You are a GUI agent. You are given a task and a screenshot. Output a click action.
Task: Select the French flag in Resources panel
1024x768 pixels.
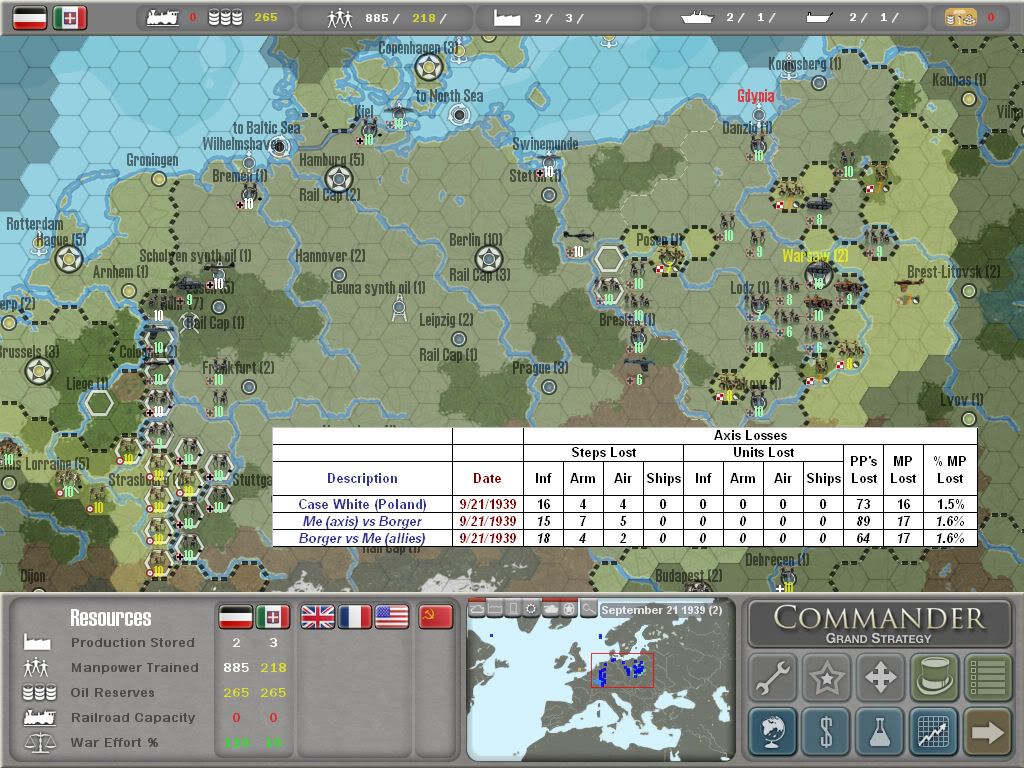tap(355, 616)
